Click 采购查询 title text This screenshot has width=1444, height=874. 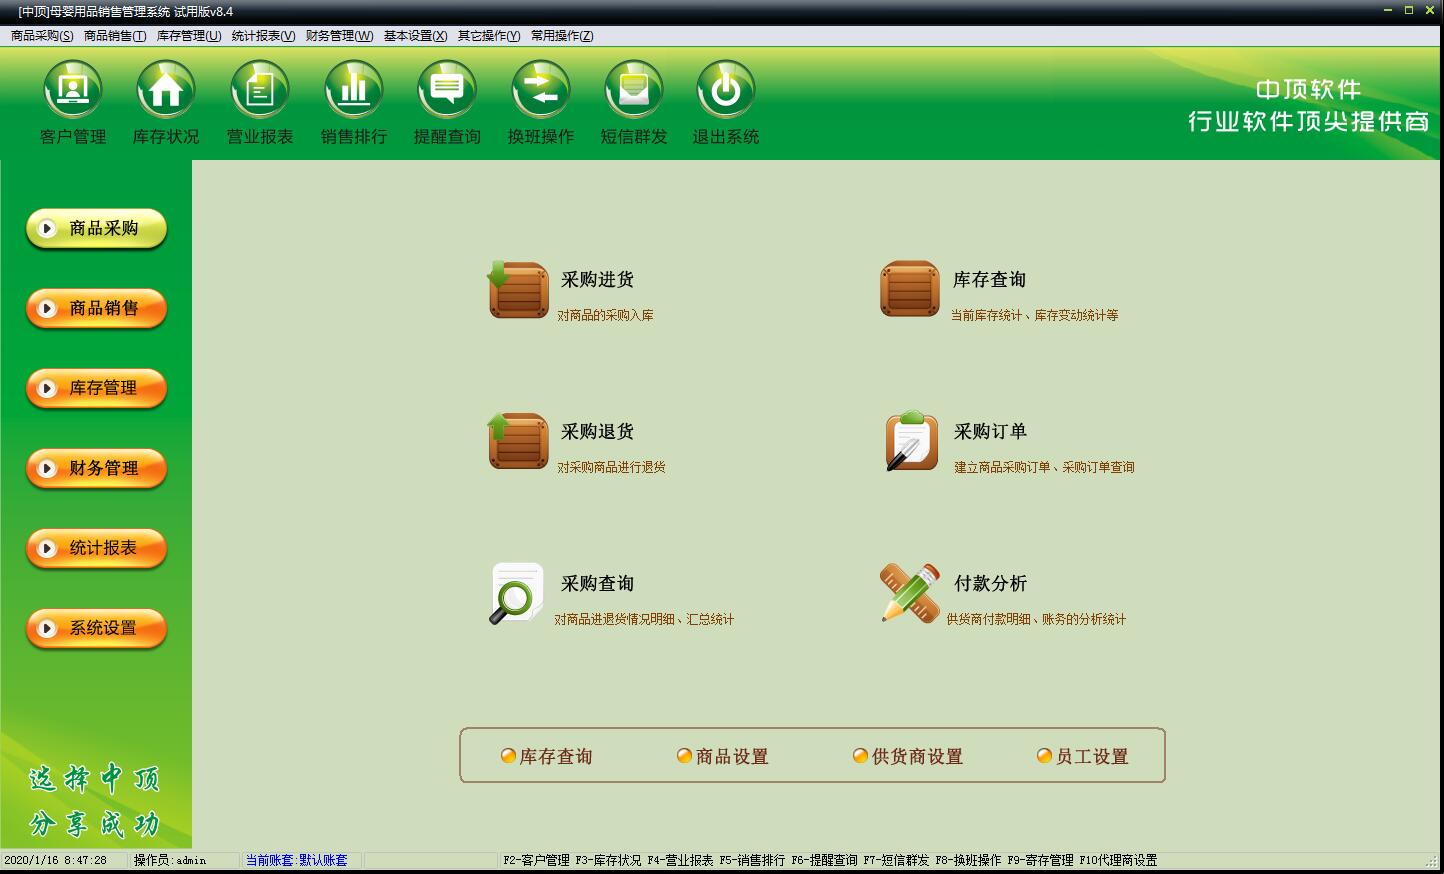click(x=597, y=584)
